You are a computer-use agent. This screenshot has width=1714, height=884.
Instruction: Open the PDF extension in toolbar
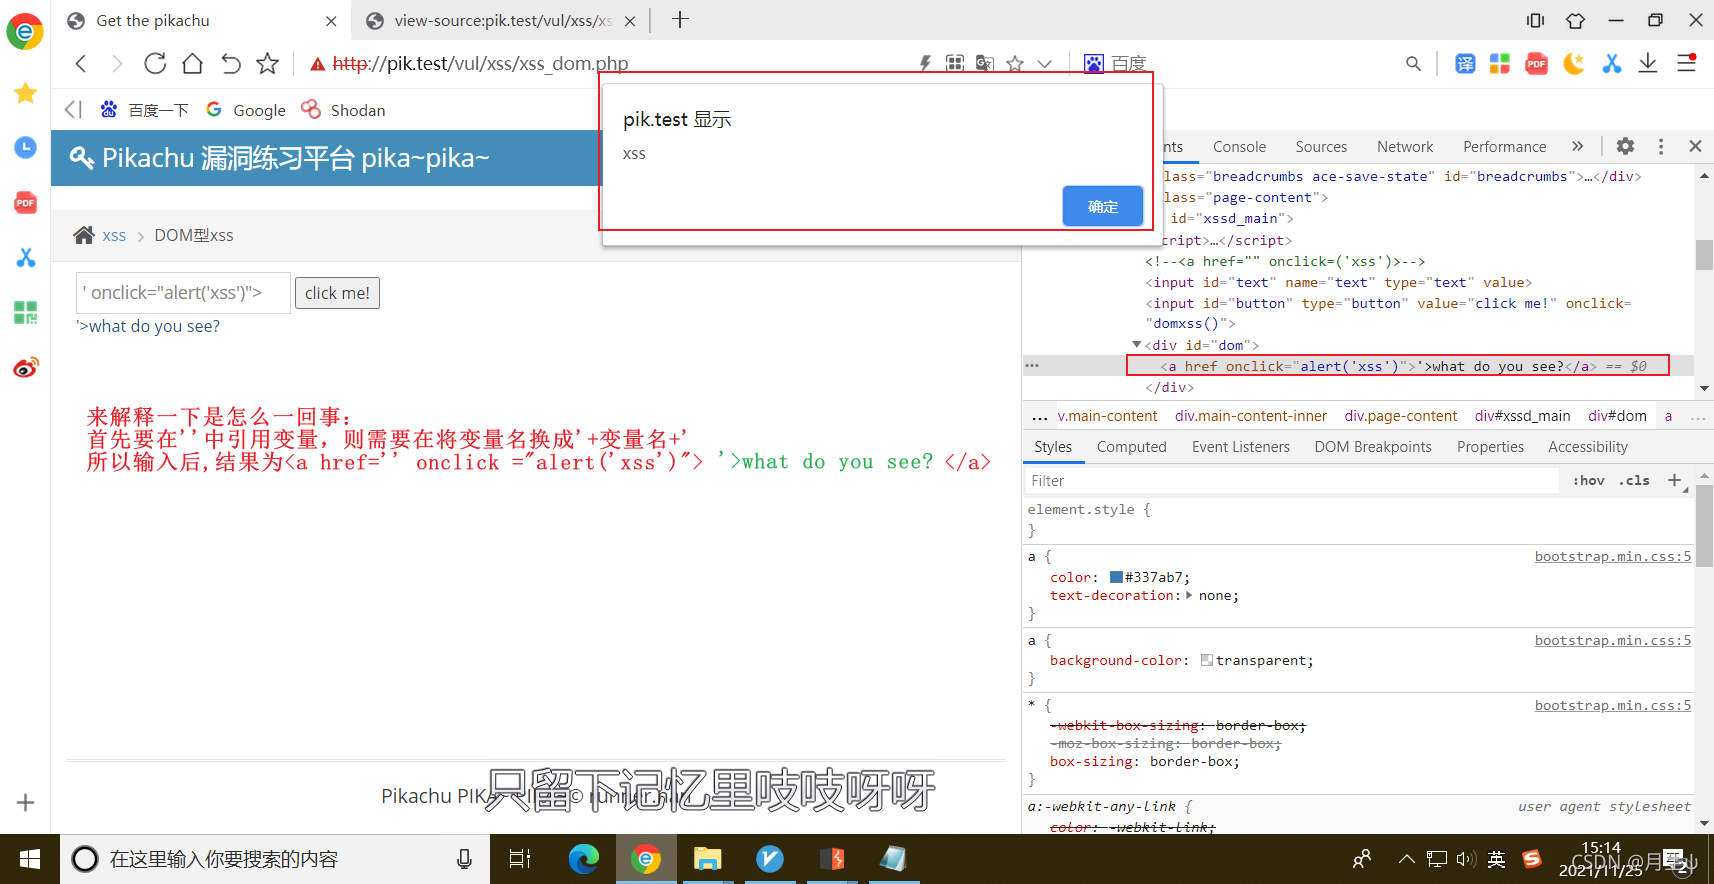[x=1536, y=64]
